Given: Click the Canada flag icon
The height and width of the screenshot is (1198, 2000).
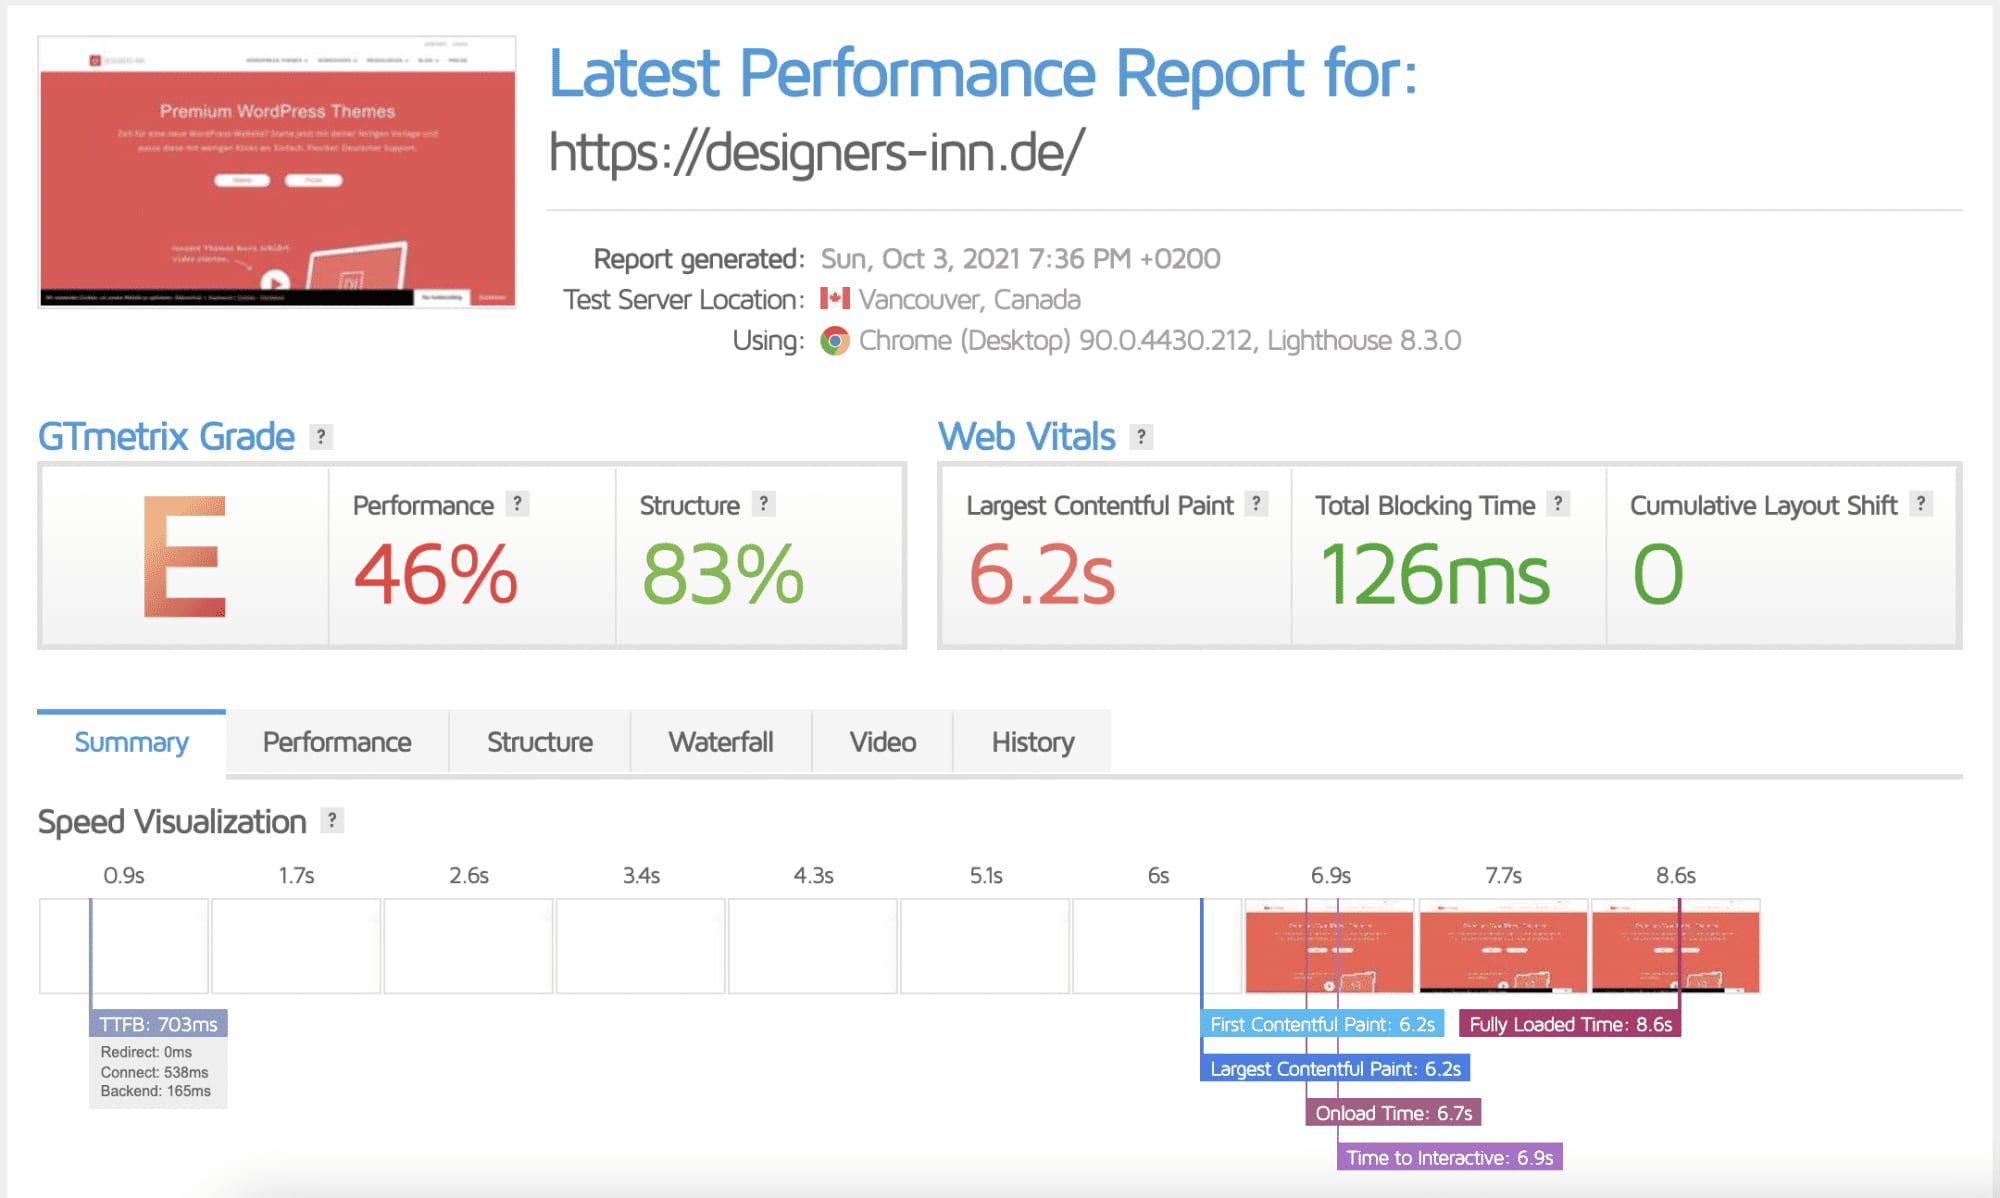Looking at the screenshot, I should (x=835, y=299).
